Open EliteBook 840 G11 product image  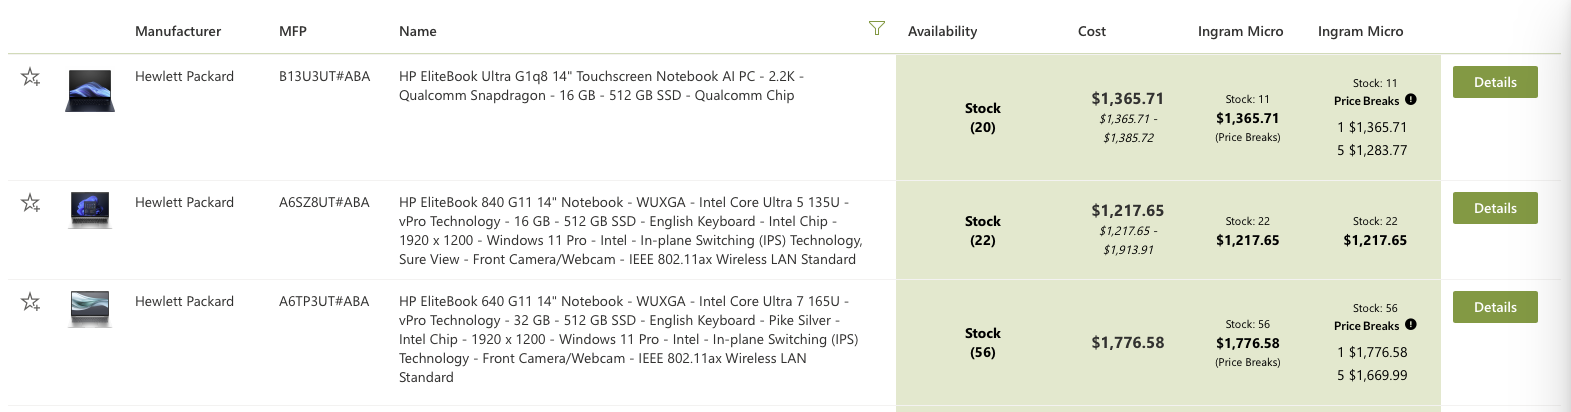tap(90, 210)
